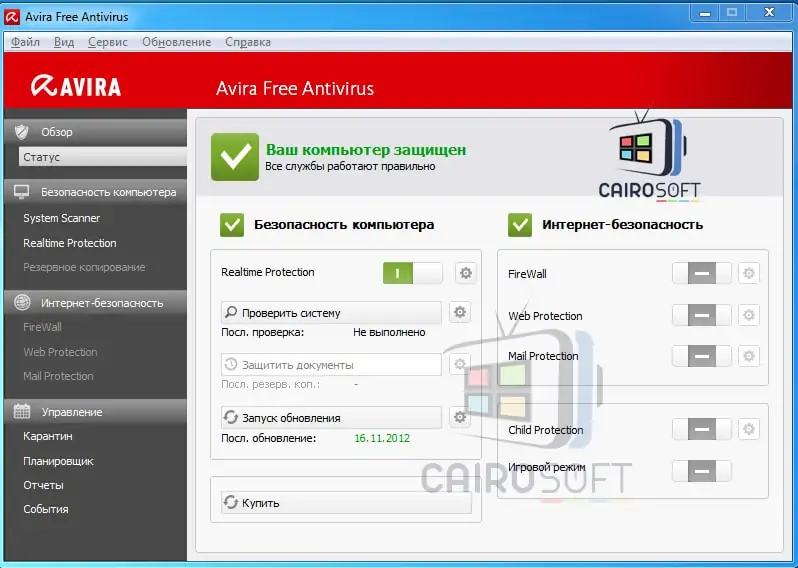Toggle Mail Protection switch

pos(701,356)
